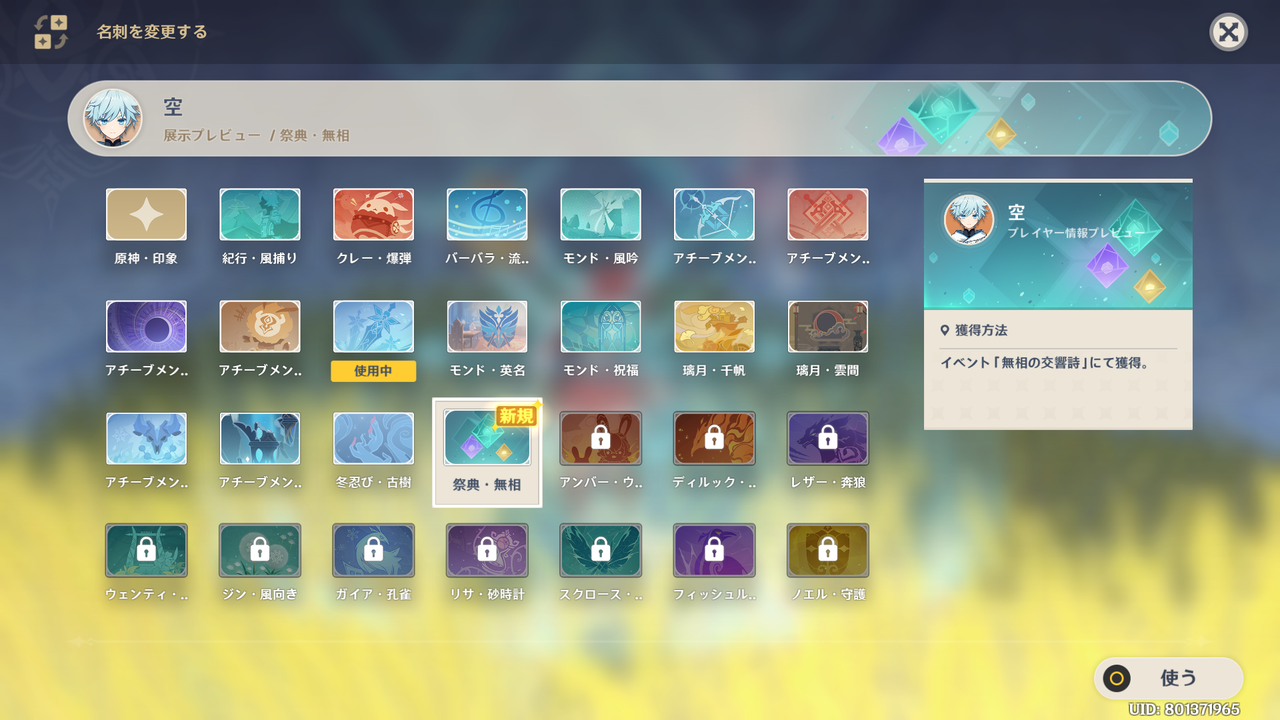Select the blue bow achievement namecard
Viewport: 1280px width, 720px height.
pyautogui.click(x=714, y=215)
